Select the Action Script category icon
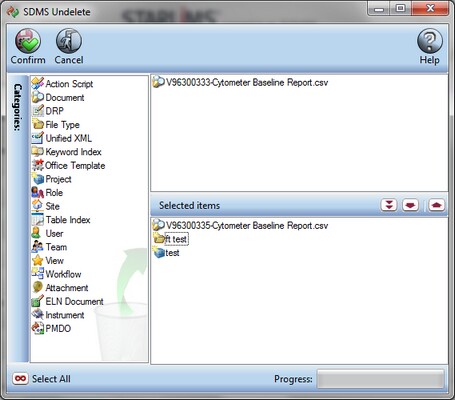Viewport: 455px width, 400px height. tap(38, 83)
